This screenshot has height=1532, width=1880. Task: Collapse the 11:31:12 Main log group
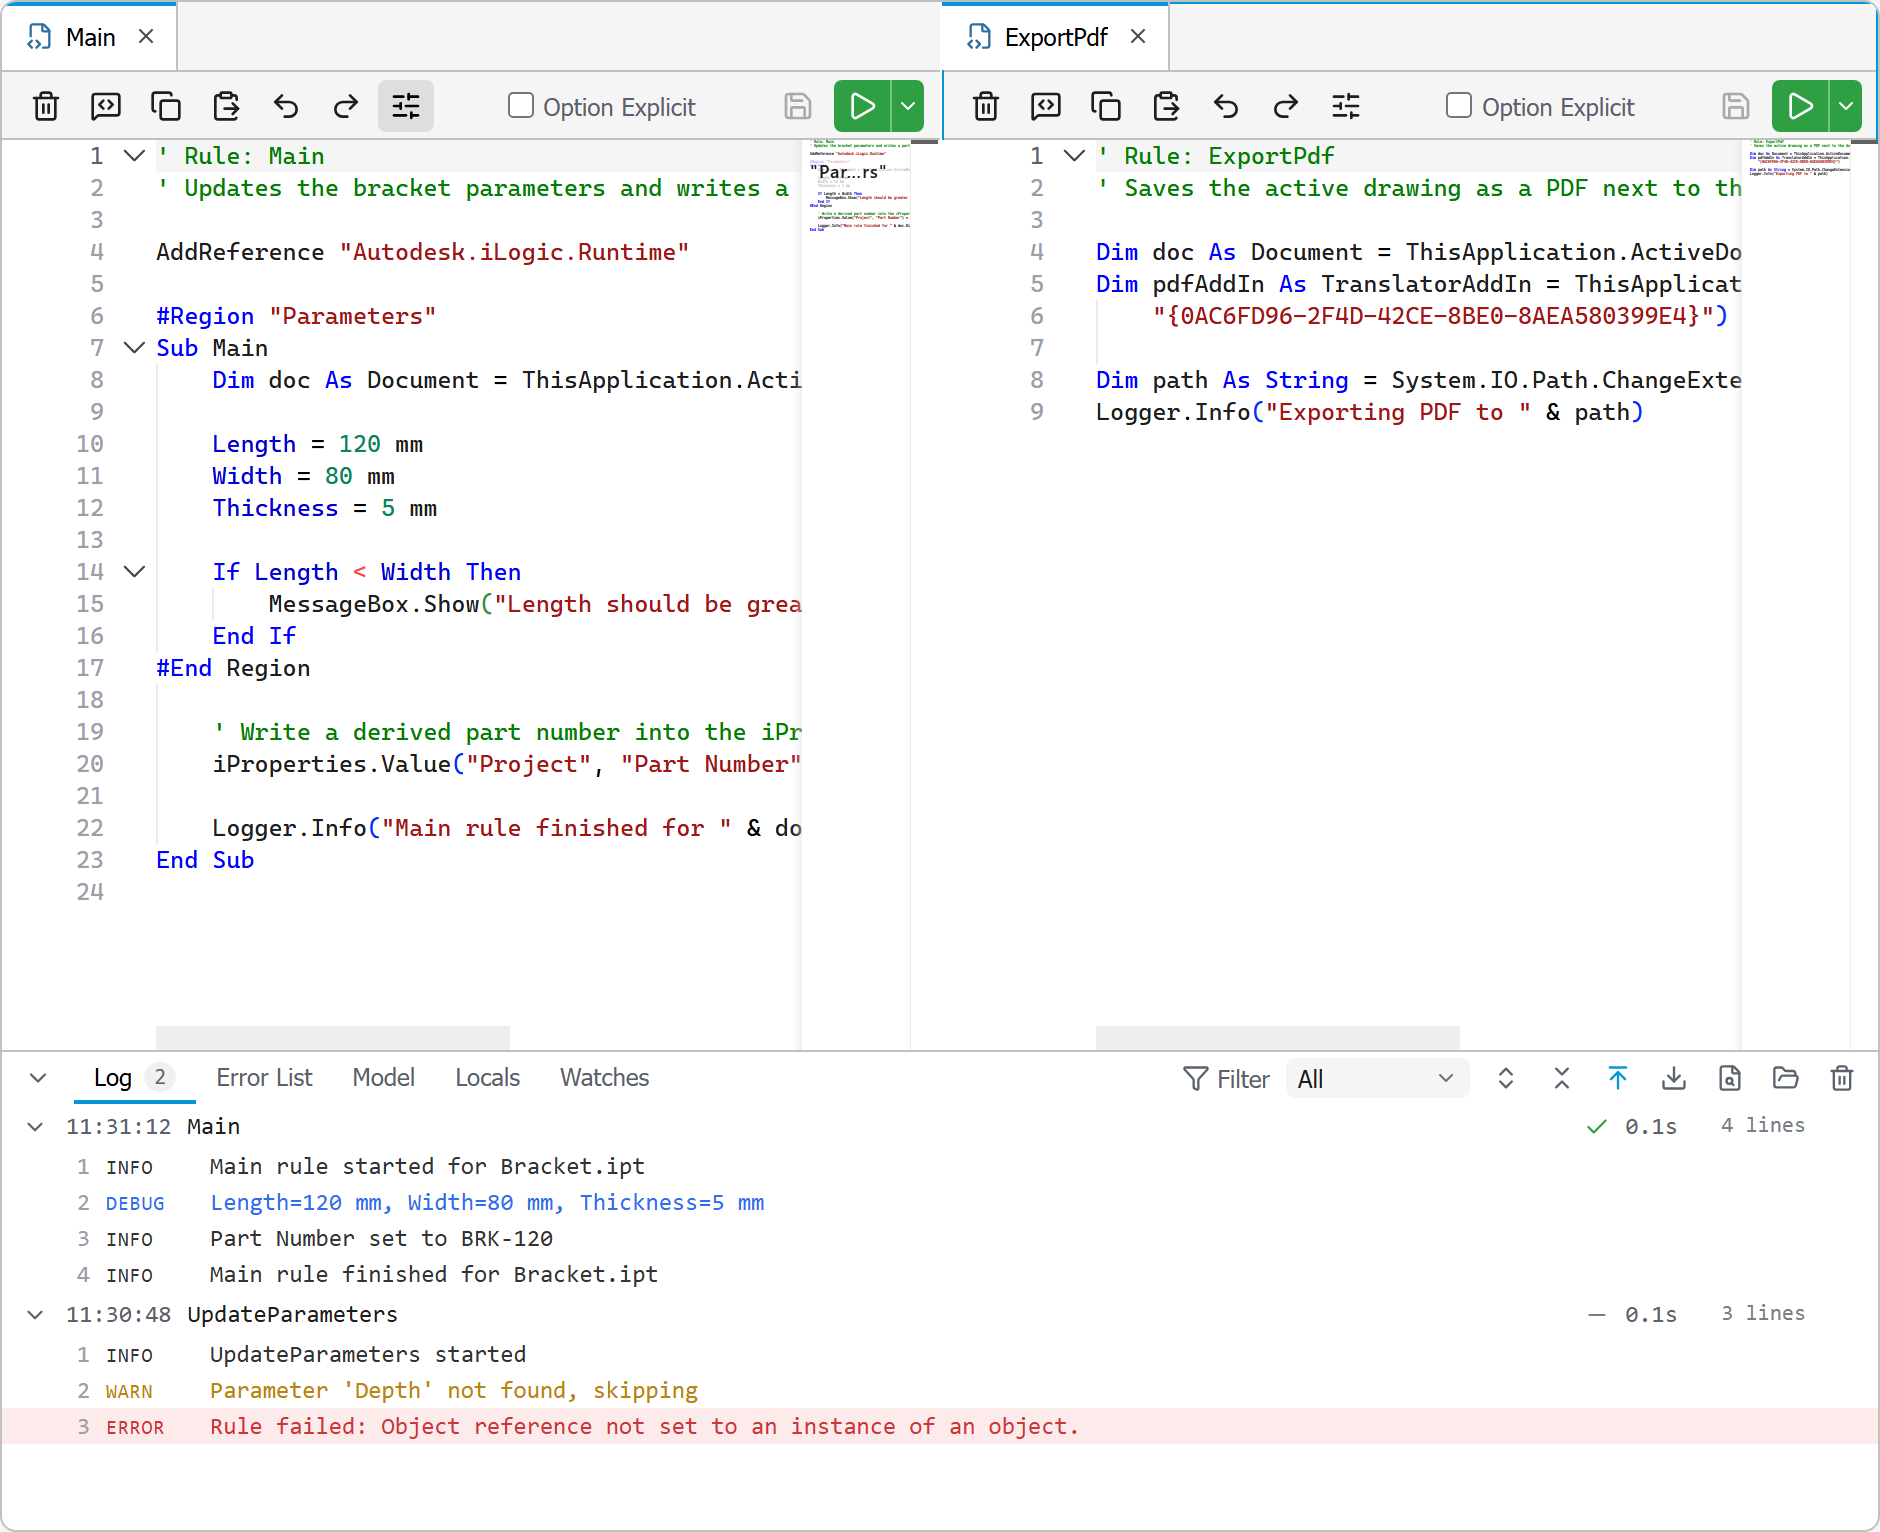coord(35,1127)
